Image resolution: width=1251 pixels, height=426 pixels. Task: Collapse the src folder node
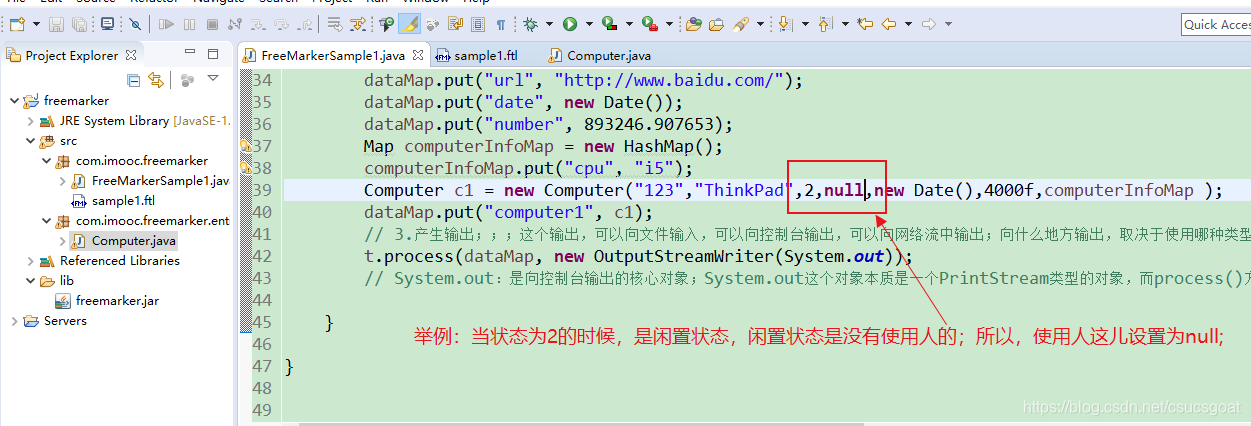(30, 141)
